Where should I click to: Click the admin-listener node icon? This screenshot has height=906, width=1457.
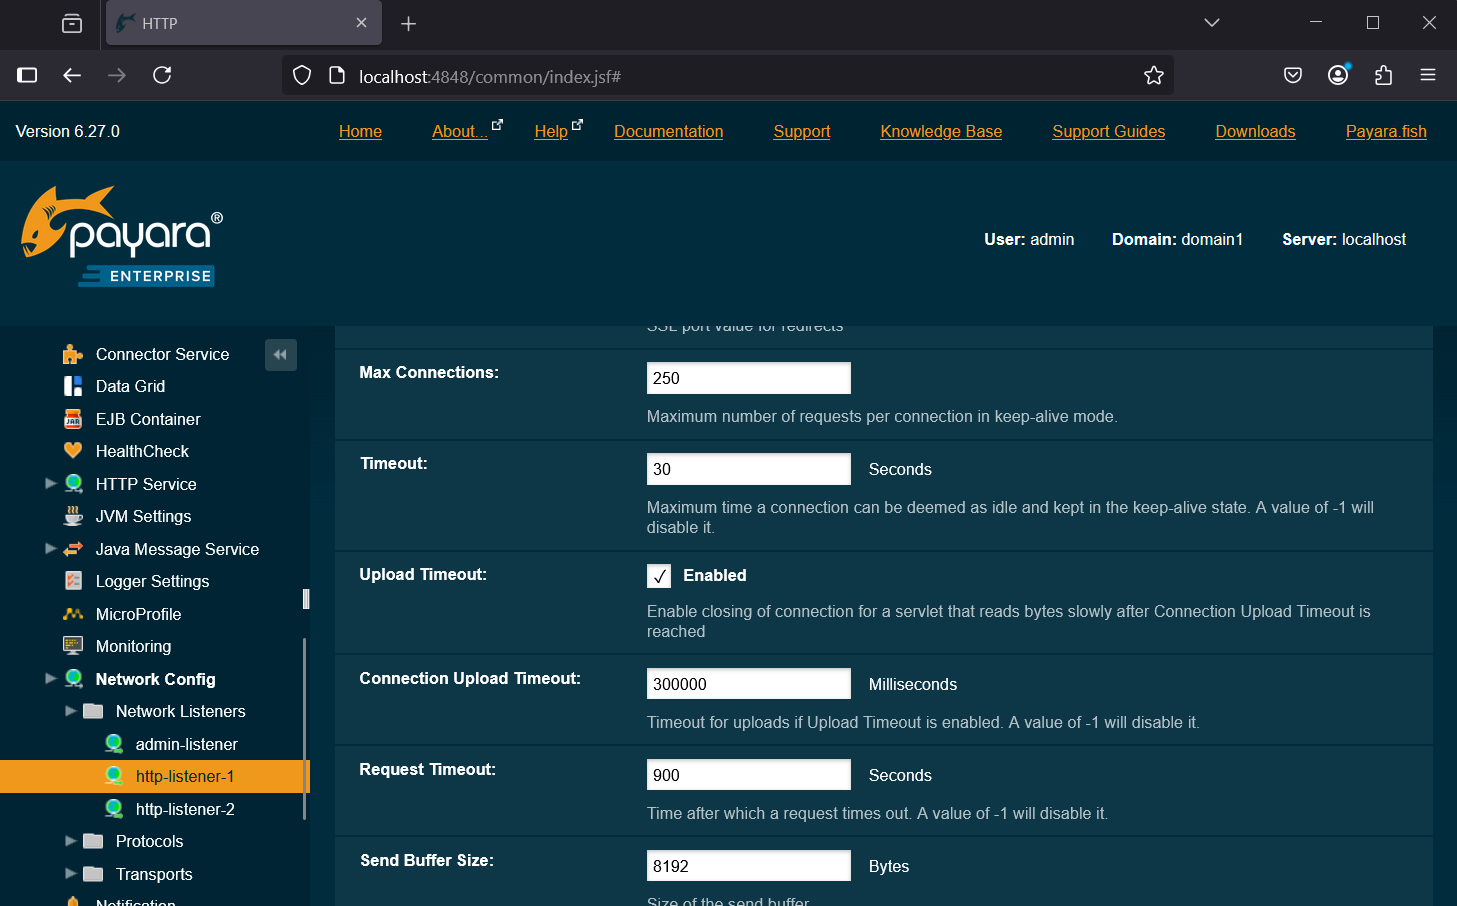[114, 744]
